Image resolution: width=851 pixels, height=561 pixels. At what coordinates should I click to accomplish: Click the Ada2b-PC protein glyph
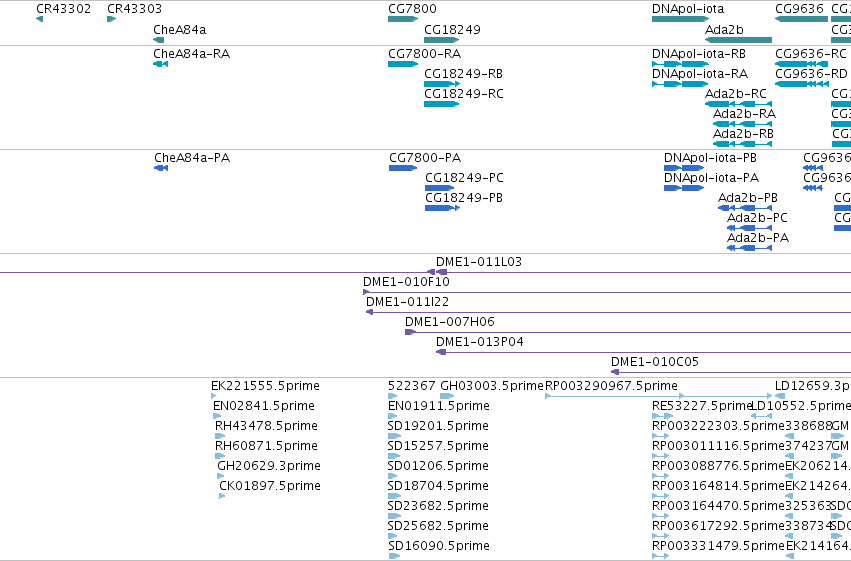coord(750,228)
